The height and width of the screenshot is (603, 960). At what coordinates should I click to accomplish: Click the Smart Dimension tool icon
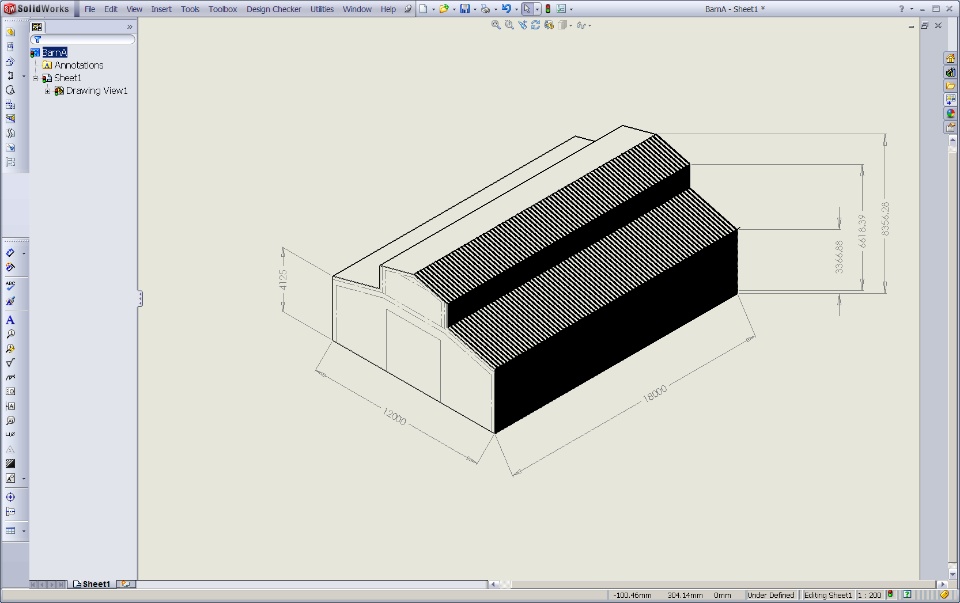[x=10, y=254]
